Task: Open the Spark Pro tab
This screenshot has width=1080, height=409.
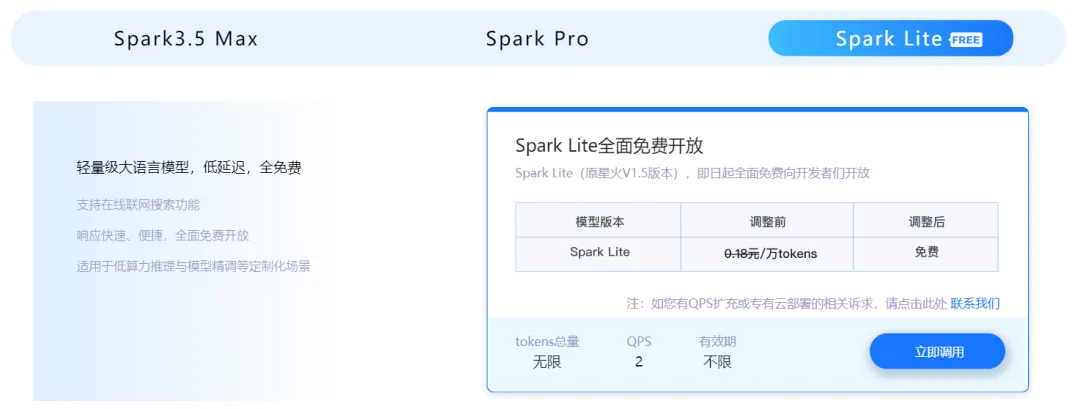Action: [x=537, y=39]
